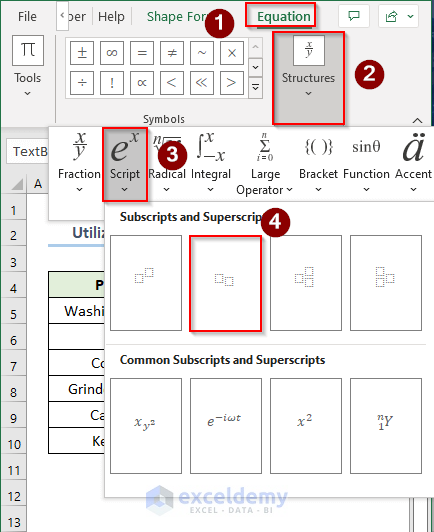Open the Comments pane button
This screenshot has height=532, width=434.
354,16
